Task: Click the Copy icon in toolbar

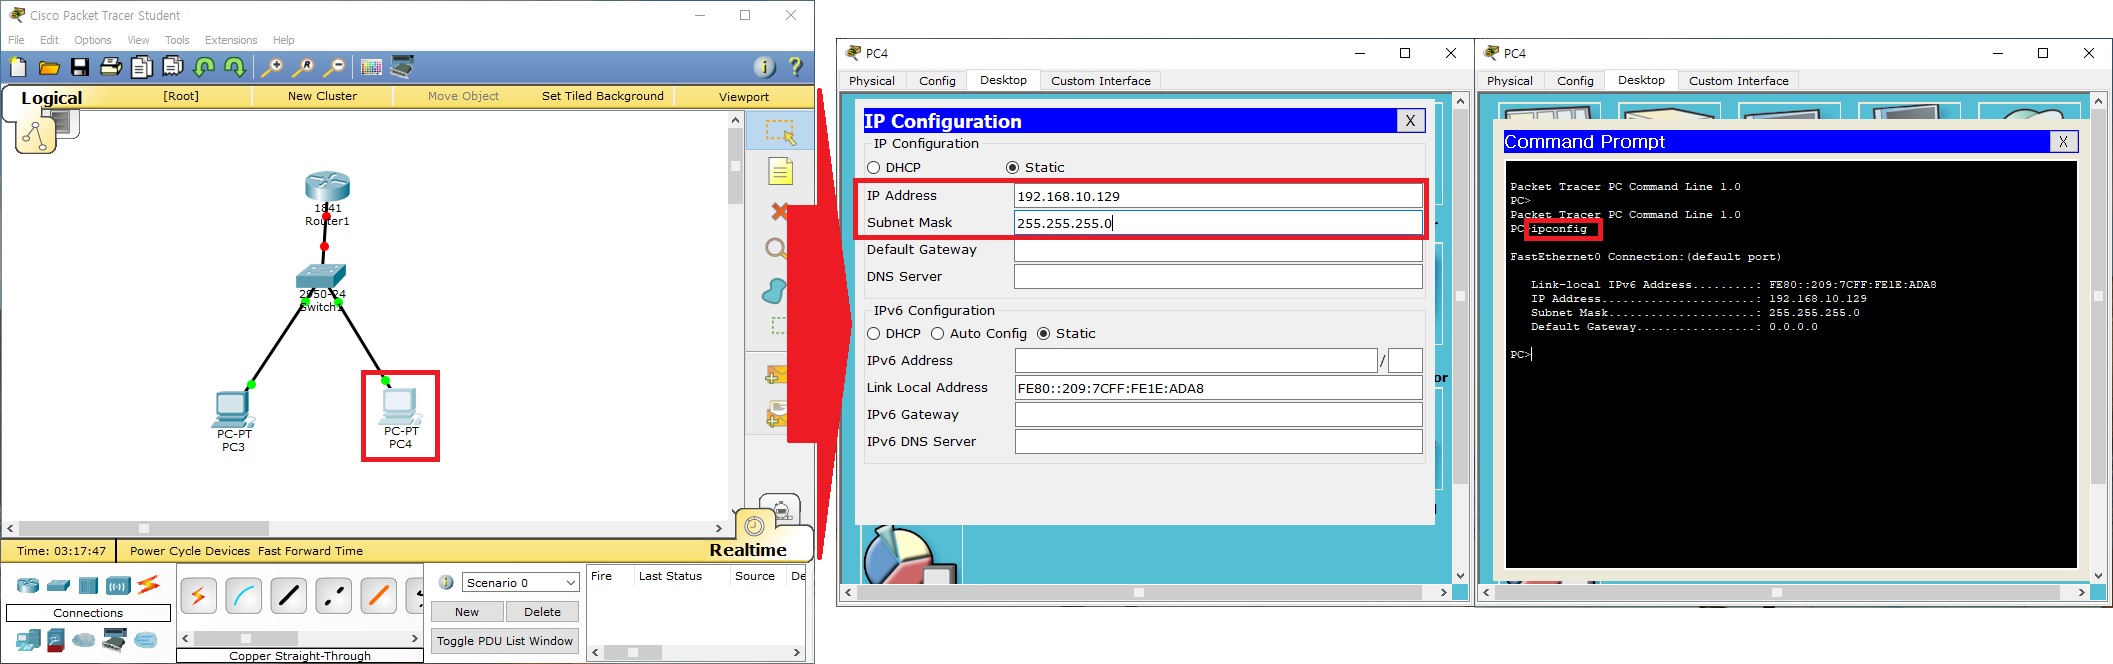Action: [142, 67]
